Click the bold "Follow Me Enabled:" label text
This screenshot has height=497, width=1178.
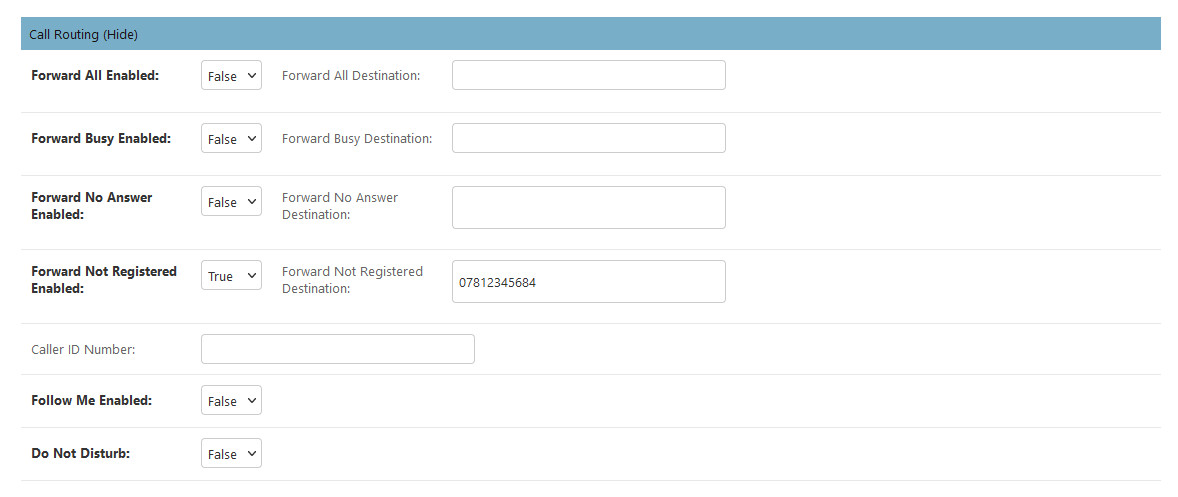91,401
